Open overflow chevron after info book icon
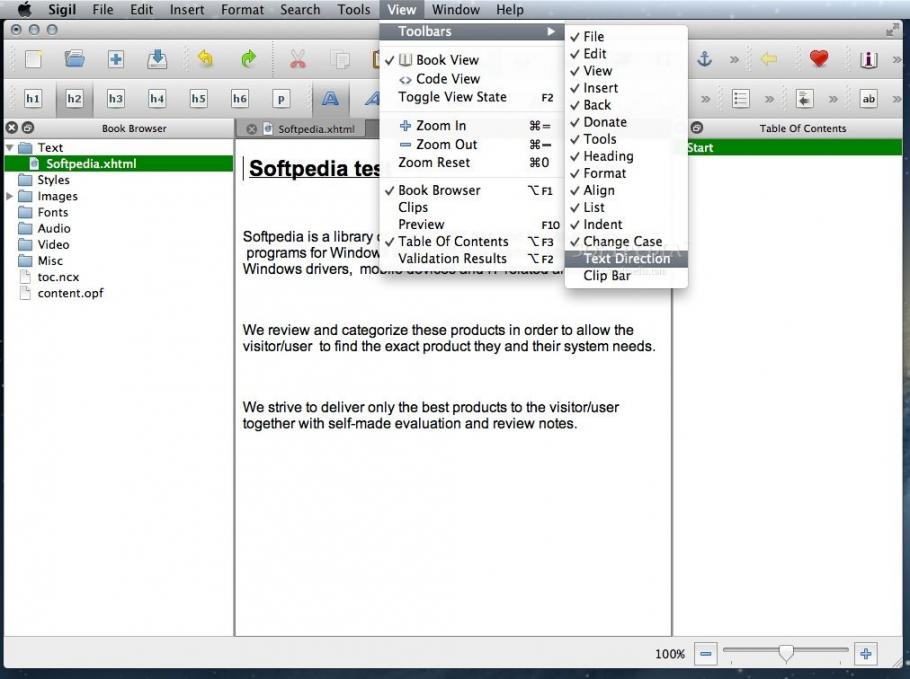This screenshot has width=910, height=679. point(897,59)
